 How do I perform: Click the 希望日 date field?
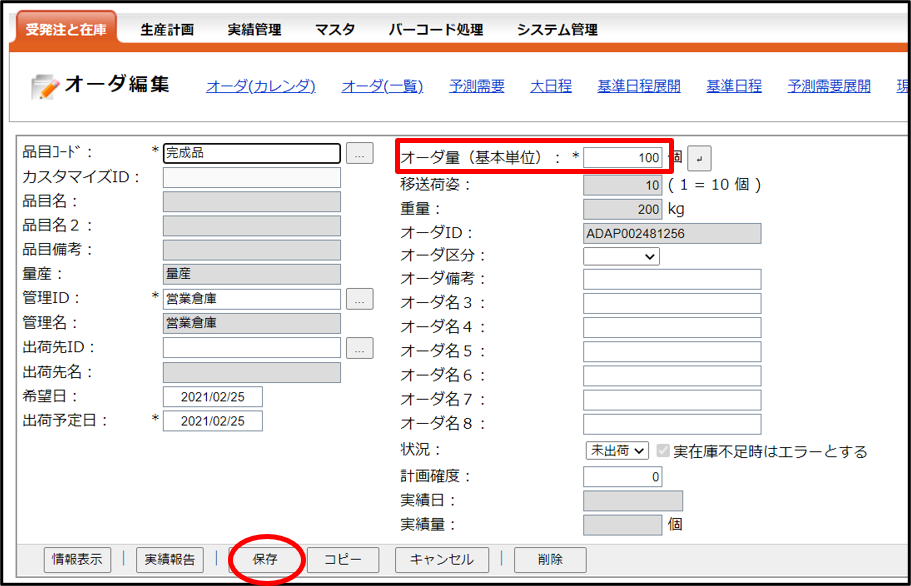click(212, 397)
